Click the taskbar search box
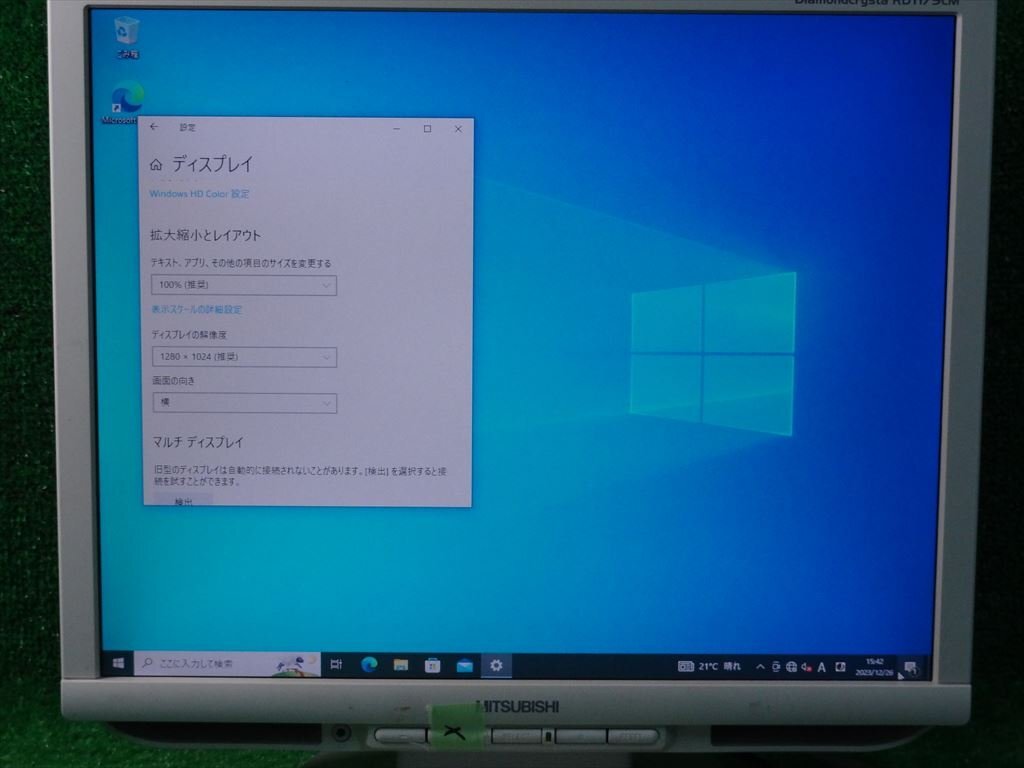The image size is (1024, 768). click(x=227, y=664)
